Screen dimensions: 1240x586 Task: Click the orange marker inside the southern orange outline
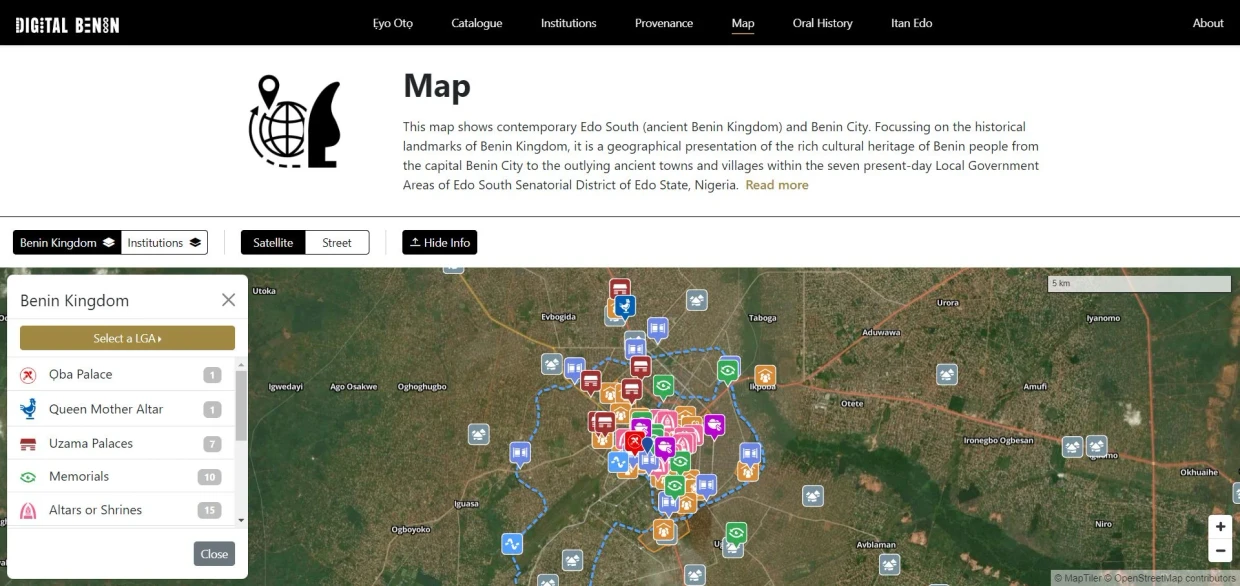(663, 530)
